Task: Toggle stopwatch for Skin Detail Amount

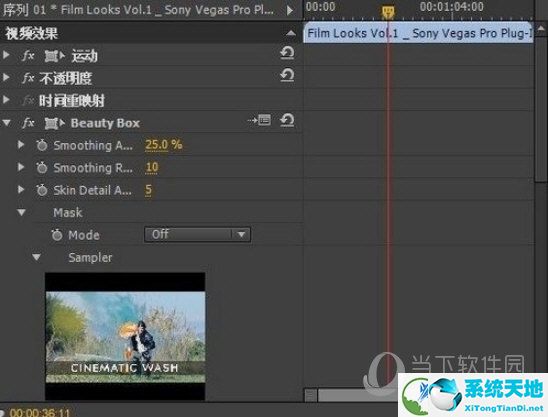Action: [x=42, y=190]
